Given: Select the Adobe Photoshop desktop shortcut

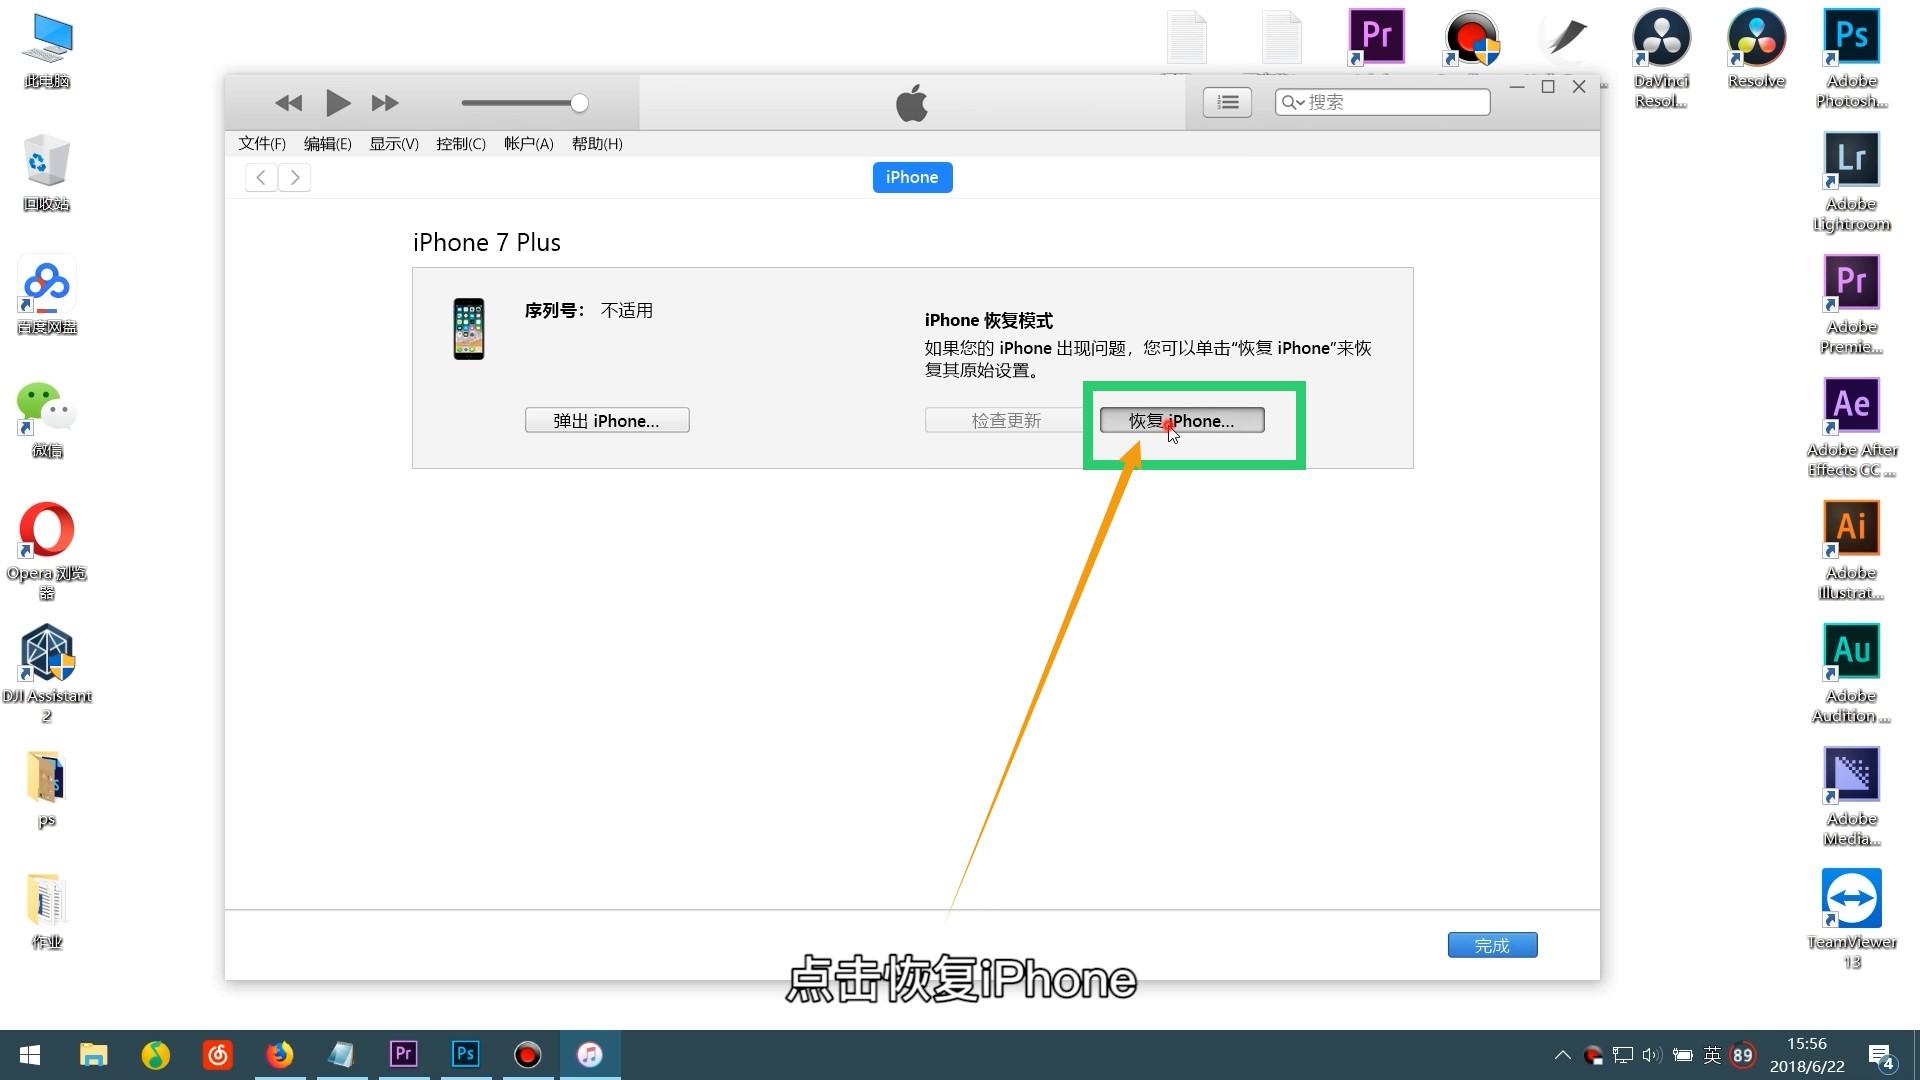Looking at the screenshot, I should click(1852, 58).
